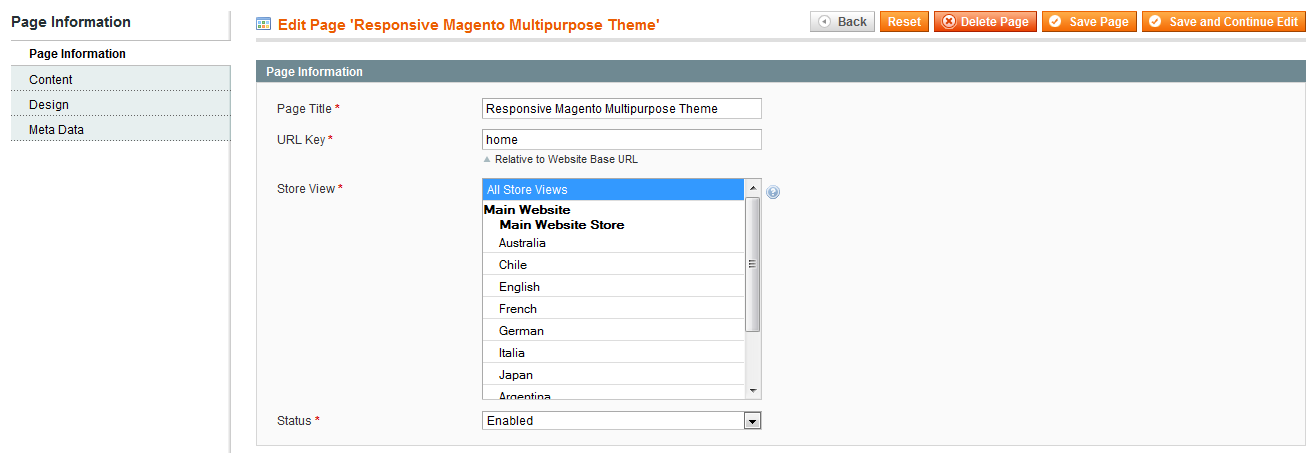
Task: Select All Store Views option
Action: pyautogui.click(x=614, y=189)
